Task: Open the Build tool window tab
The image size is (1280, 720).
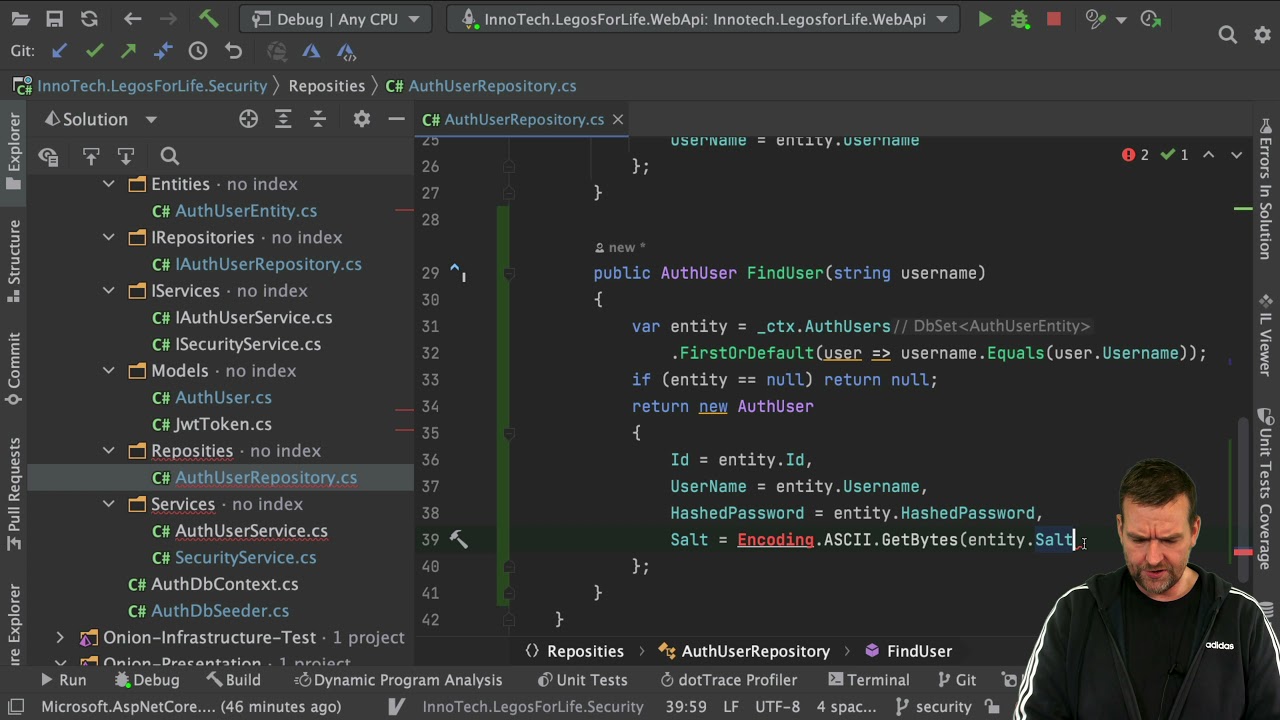Action: click(232, 680)
